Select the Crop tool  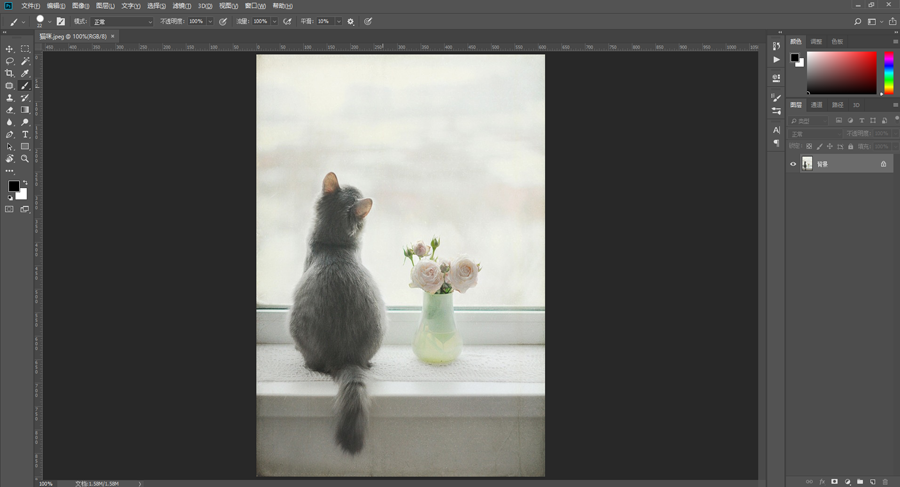10,73
